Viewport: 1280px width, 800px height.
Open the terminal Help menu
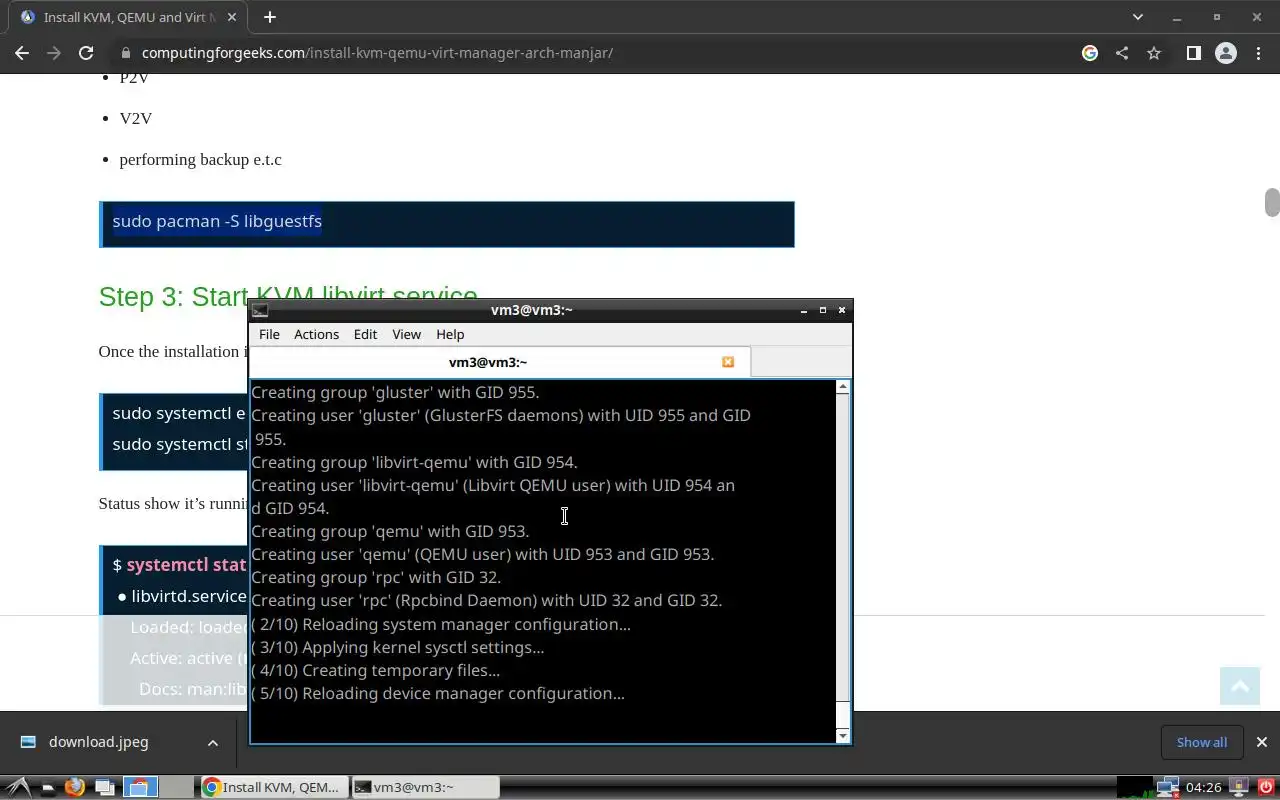pyautogui.click(x=450, y=334)
